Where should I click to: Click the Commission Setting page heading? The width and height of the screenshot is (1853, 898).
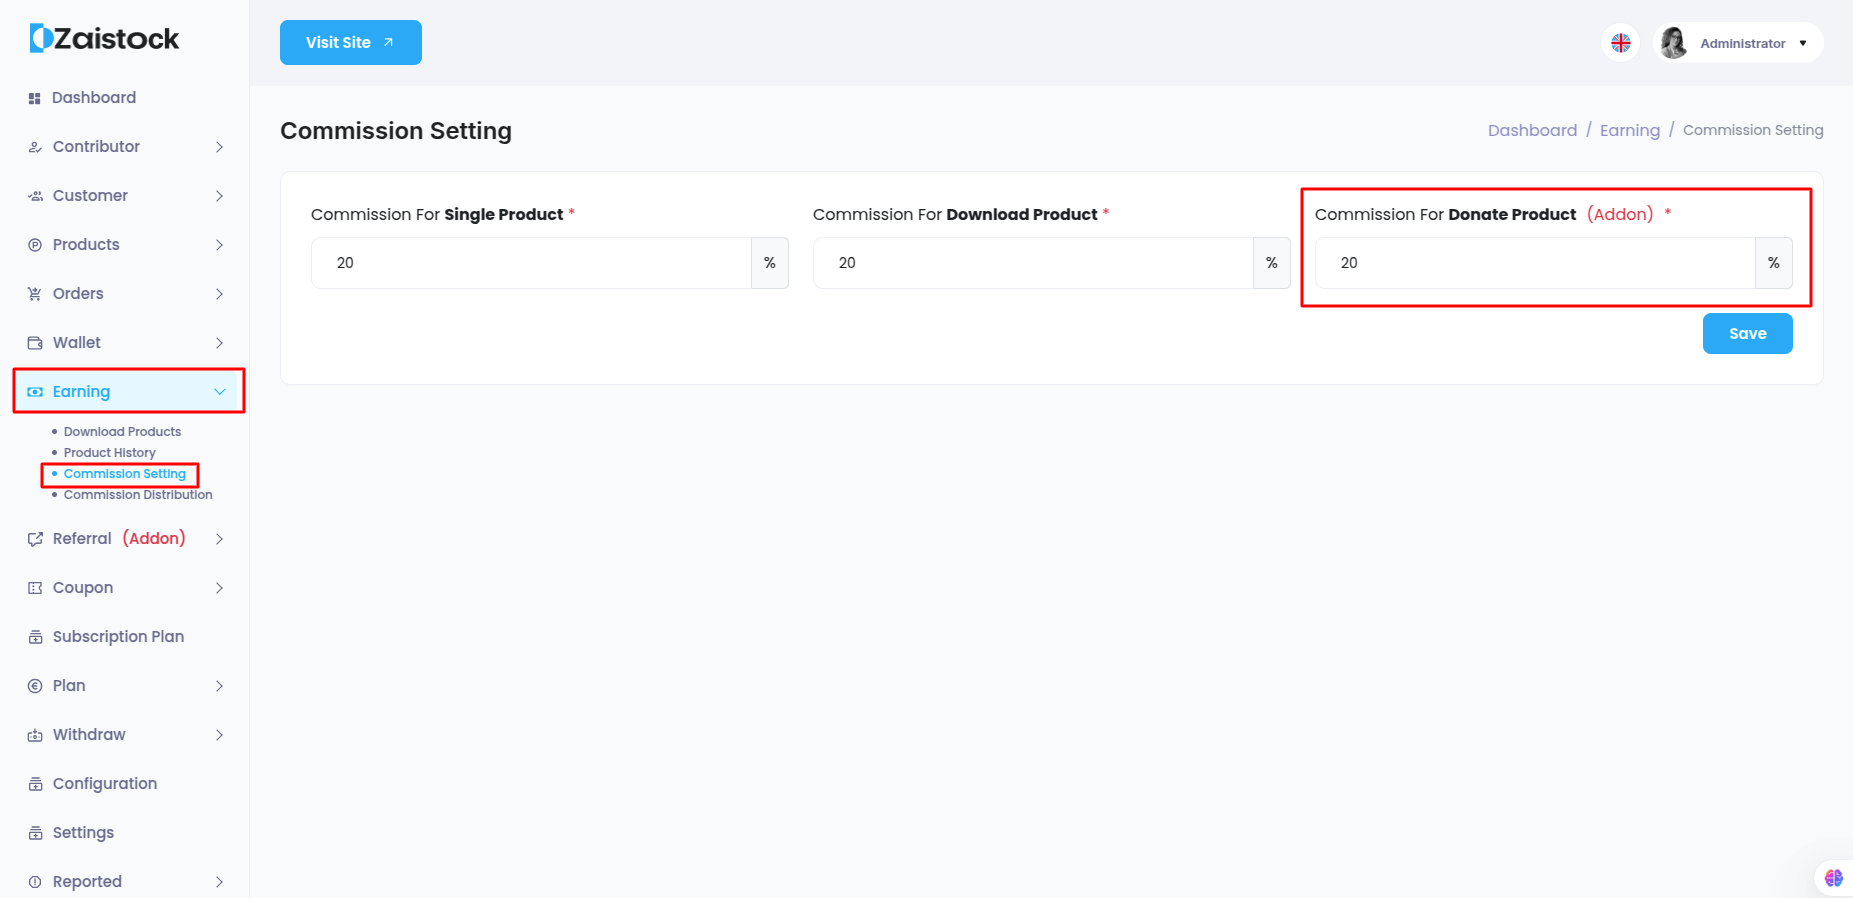[x=396, y=131]
